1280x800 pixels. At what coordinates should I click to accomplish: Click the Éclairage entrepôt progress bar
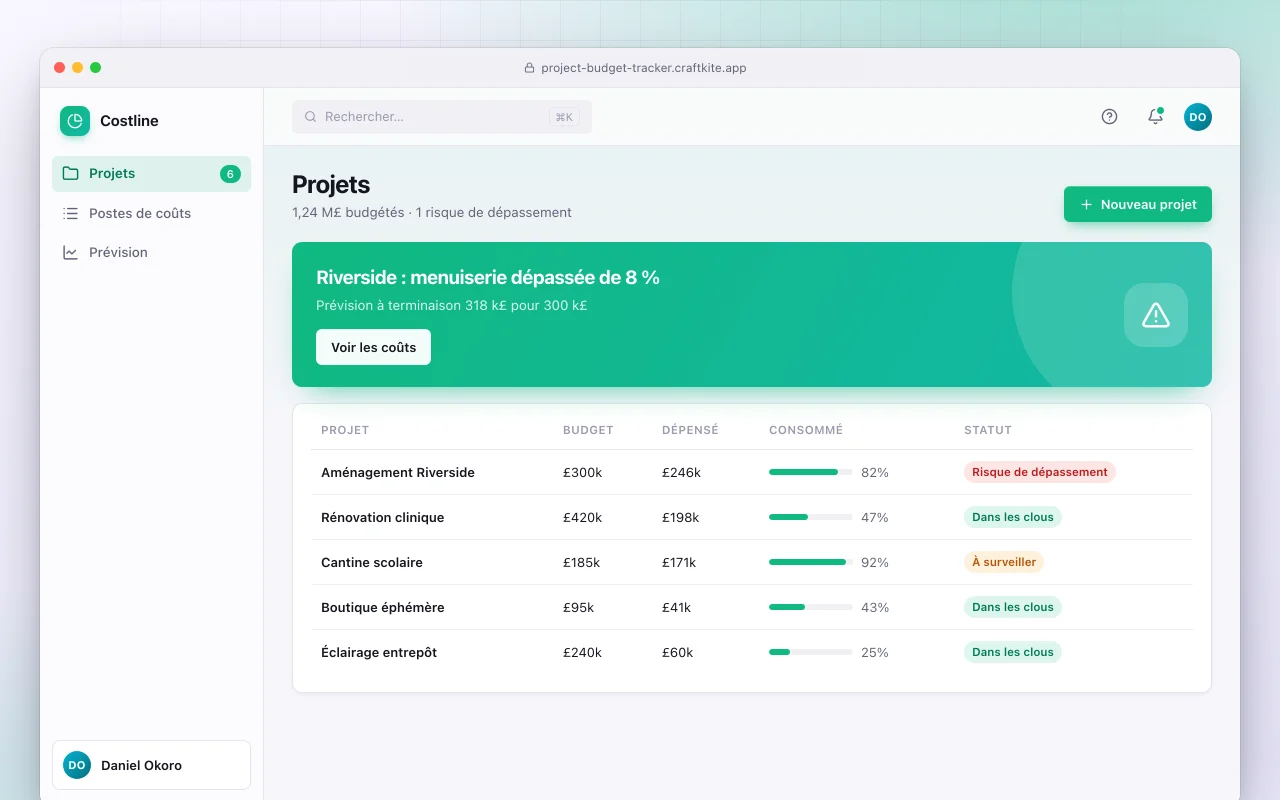(811, 652)
